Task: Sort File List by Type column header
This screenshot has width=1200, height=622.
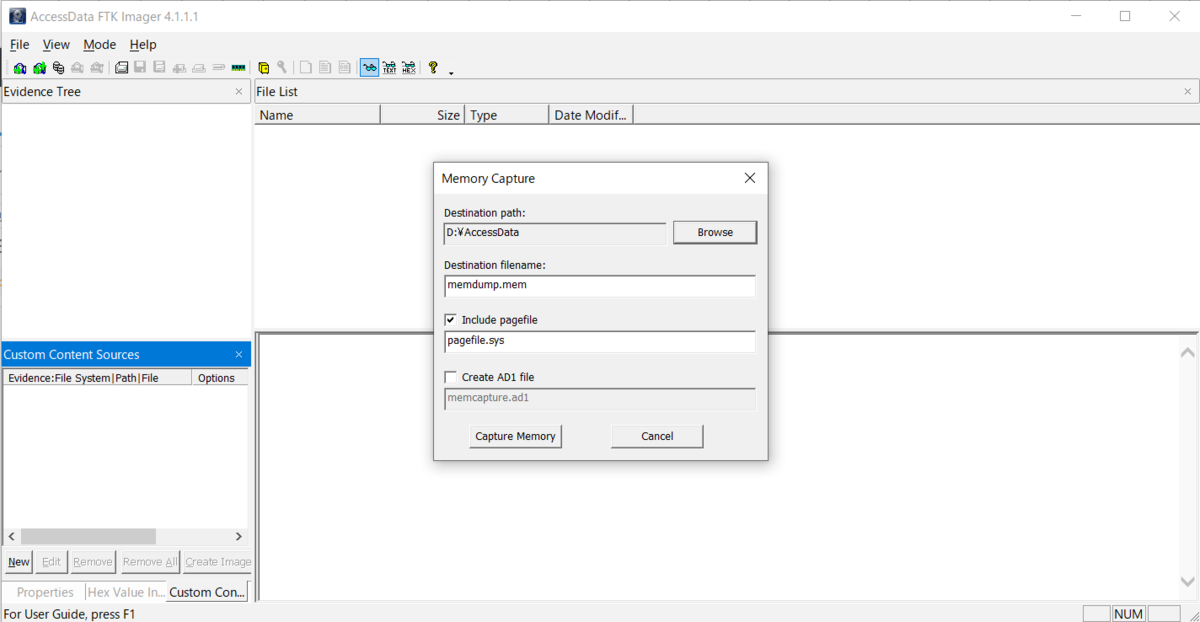Action: click(x=507, y=115)
